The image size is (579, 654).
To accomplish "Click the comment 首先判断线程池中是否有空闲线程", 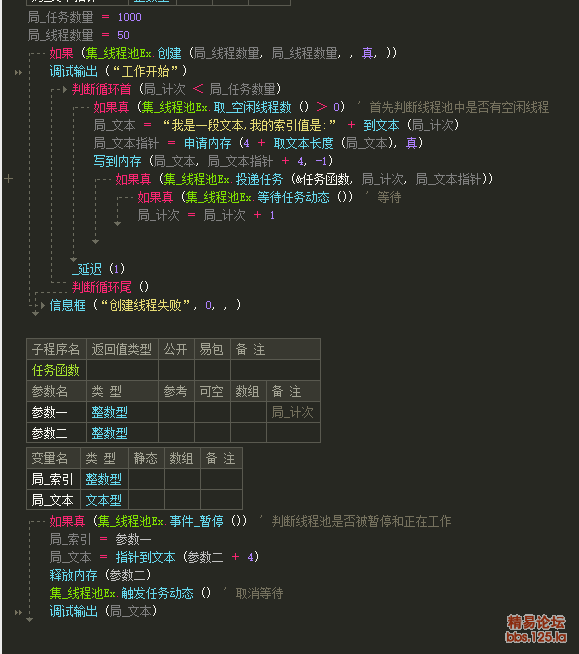I will pyautogui.click(x=459, y=107).
